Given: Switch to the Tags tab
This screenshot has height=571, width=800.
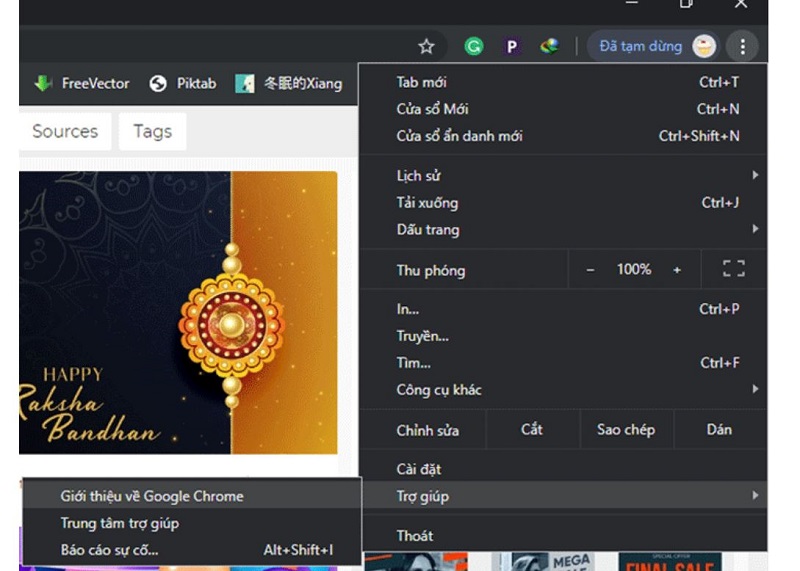Looking at the screenshot, I should 152,132.
